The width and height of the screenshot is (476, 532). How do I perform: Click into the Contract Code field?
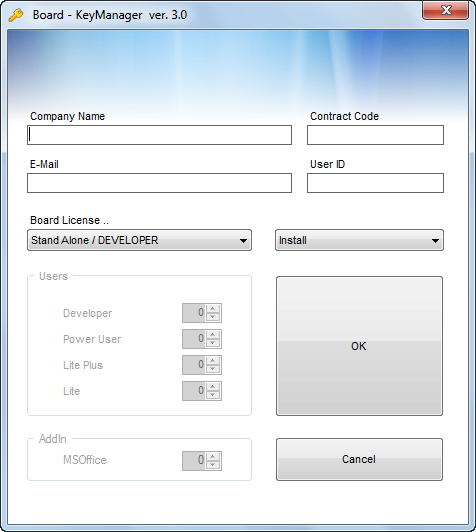pyautogui.click(x=375, y=135)
